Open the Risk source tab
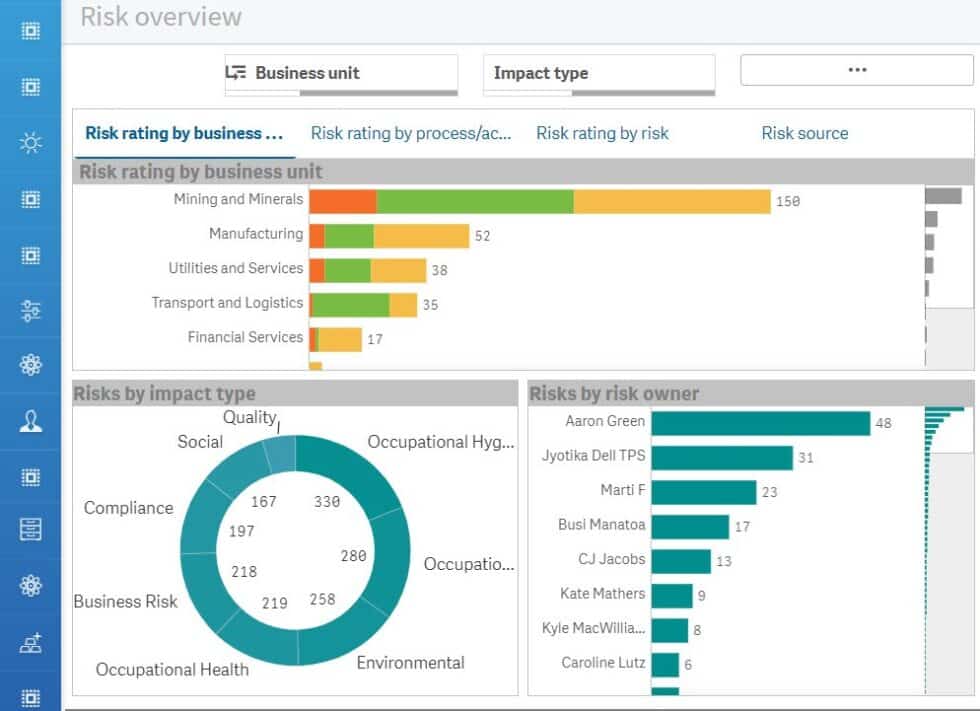 coord(805,133)
